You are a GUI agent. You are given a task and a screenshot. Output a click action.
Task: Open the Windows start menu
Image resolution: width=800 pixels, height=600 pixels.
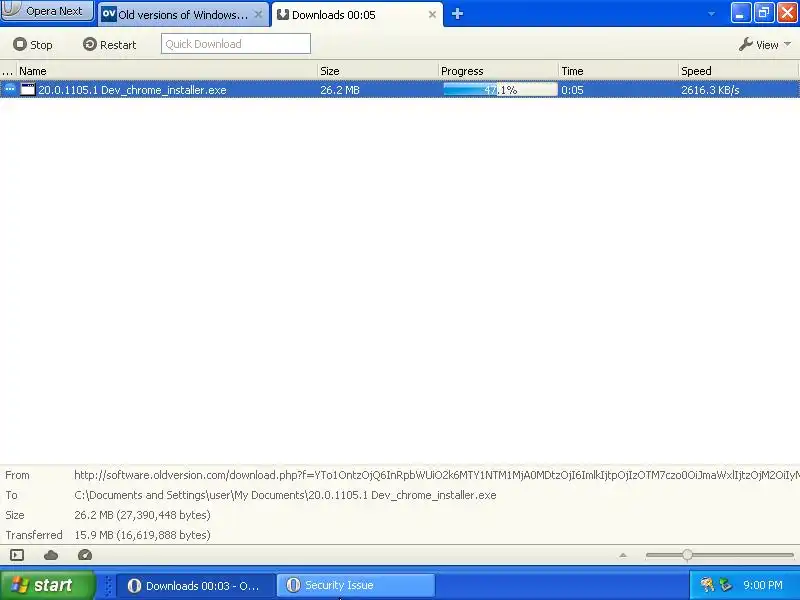[47, 585]
